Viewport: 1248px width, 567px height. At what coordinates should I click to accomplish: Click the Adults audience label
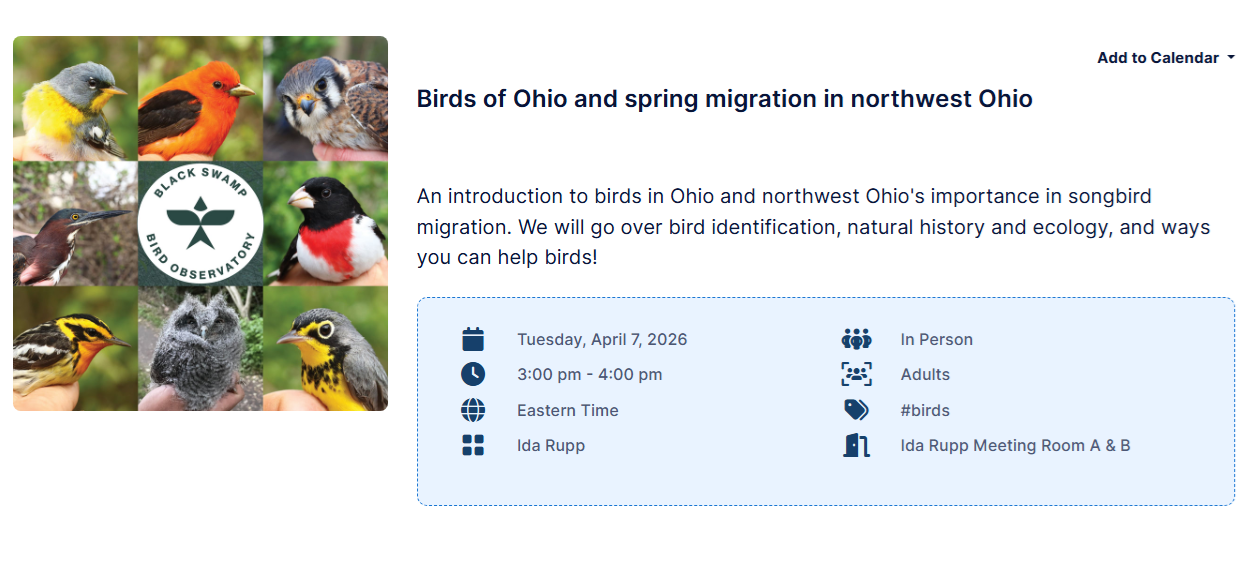(925, 374)
